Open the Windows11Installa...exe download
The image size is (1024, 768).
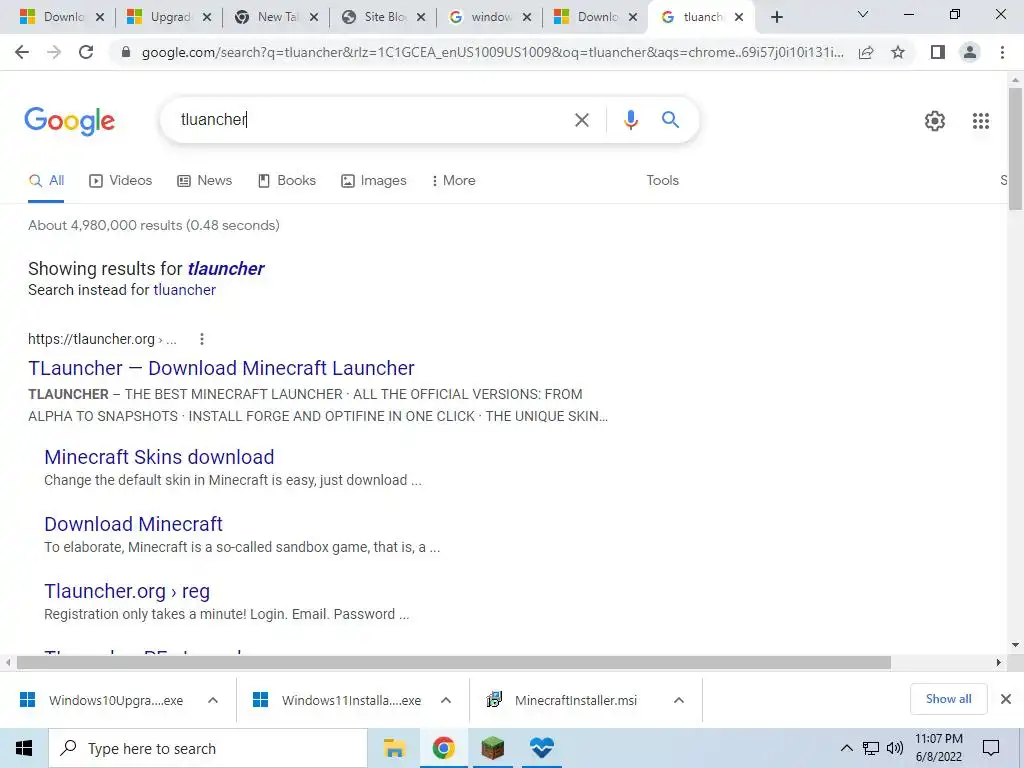click(351, 700)
